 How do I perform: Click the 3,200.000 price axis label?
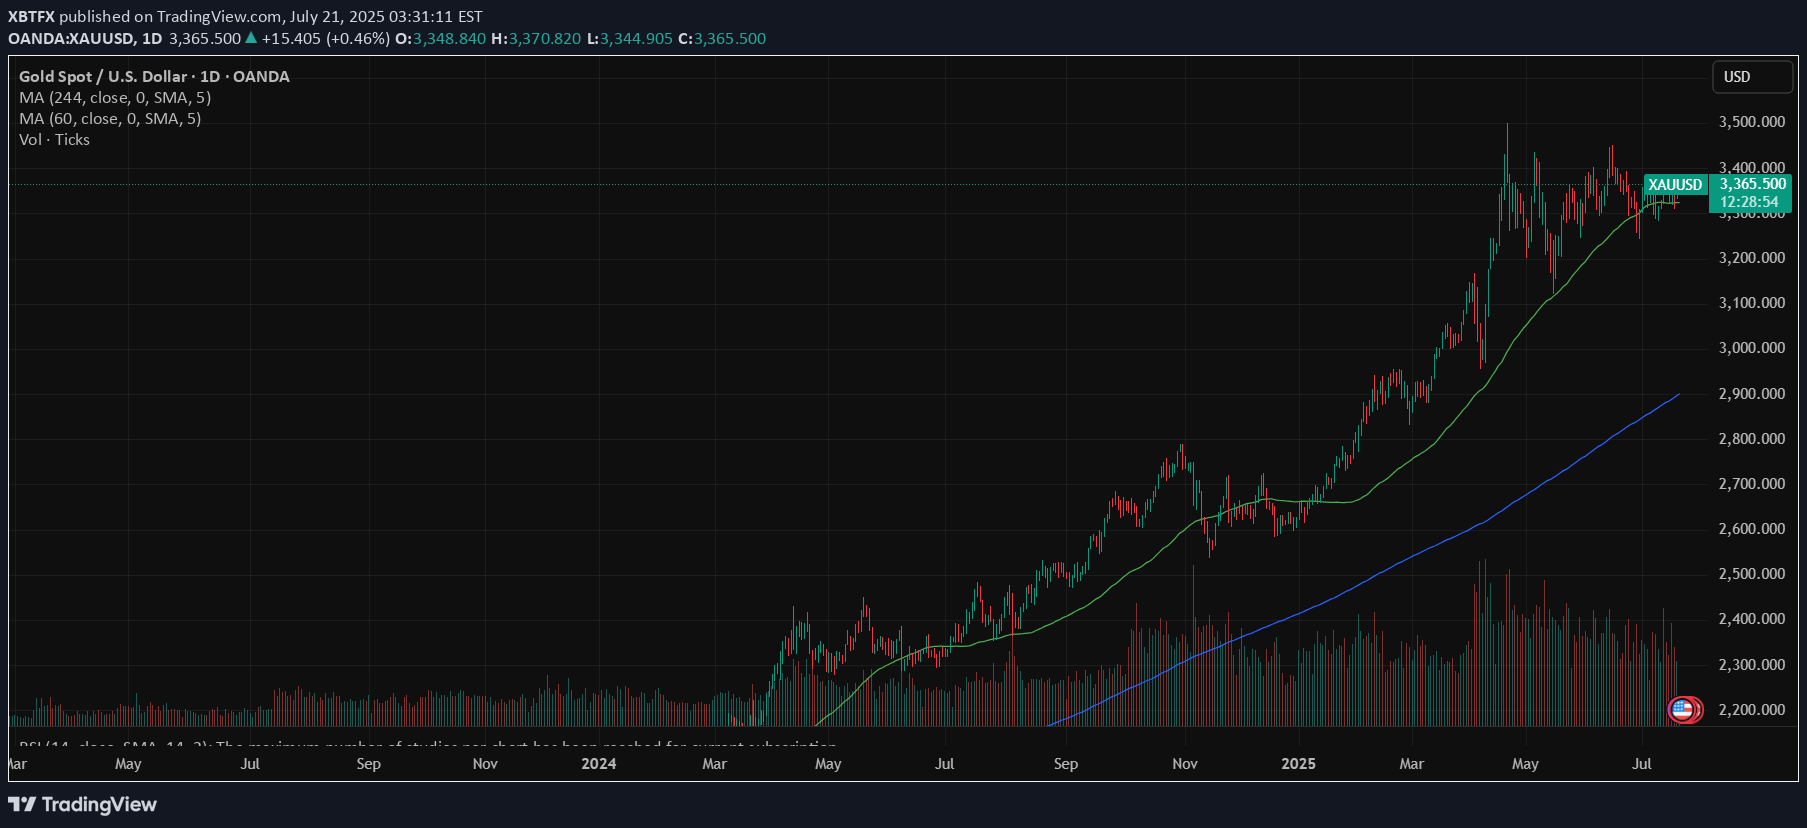[1752, 258]
